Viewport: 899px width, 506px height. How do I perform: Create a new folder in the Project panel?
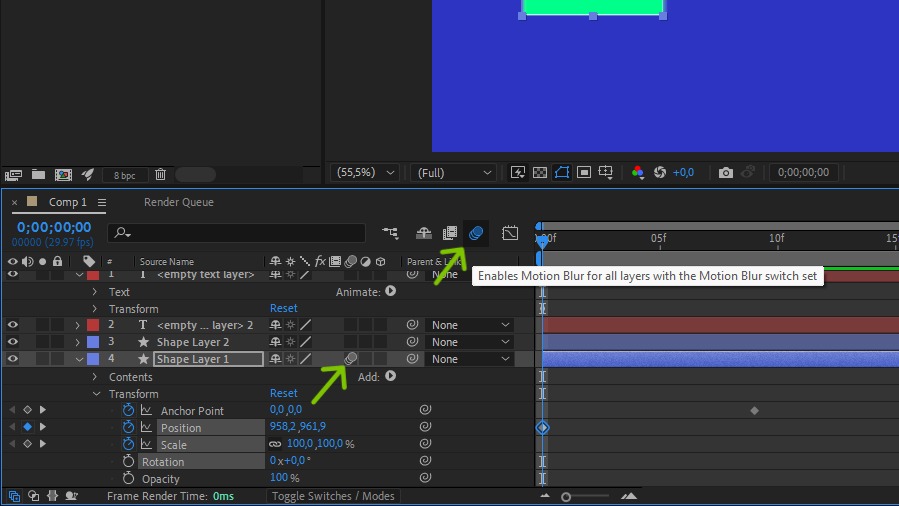pos(38,174)
